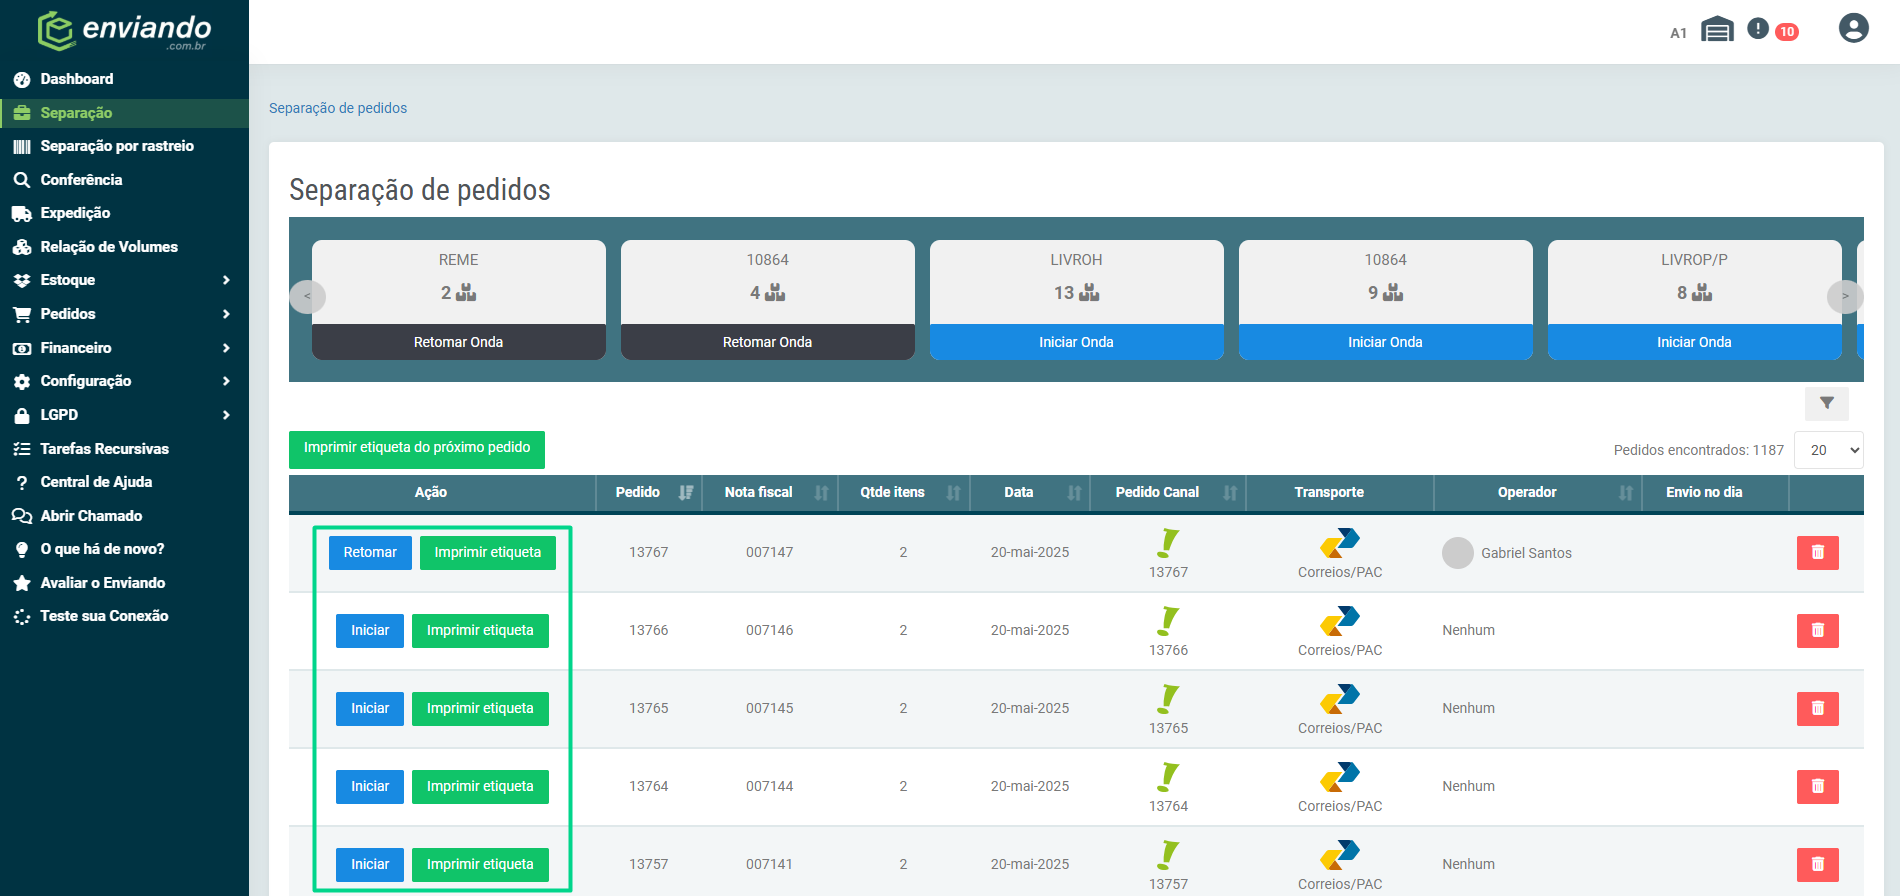1900x896 pixels.
Task: Open the alert notifications icon
Action: 1758,29
